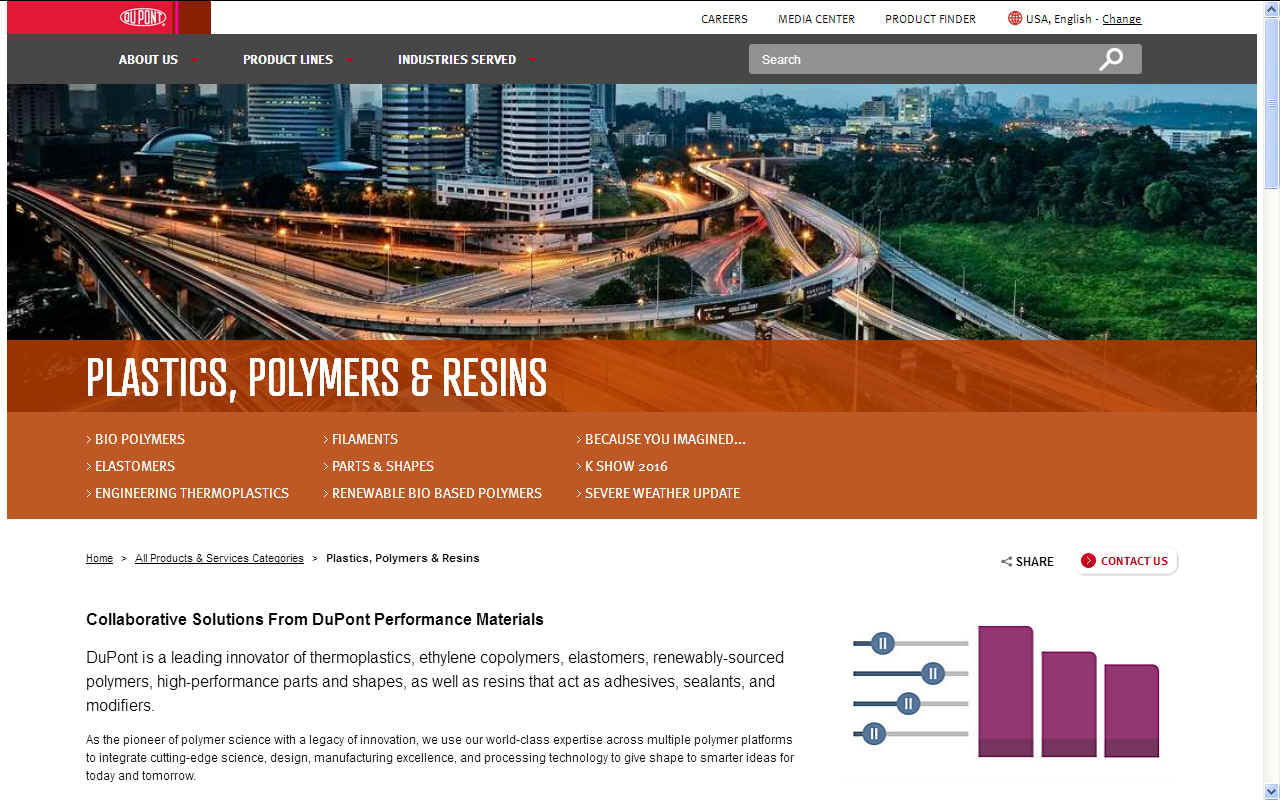Click the third slider knob in graphic
Viewport: 1280px width, 800px height.
coord(908,704)
